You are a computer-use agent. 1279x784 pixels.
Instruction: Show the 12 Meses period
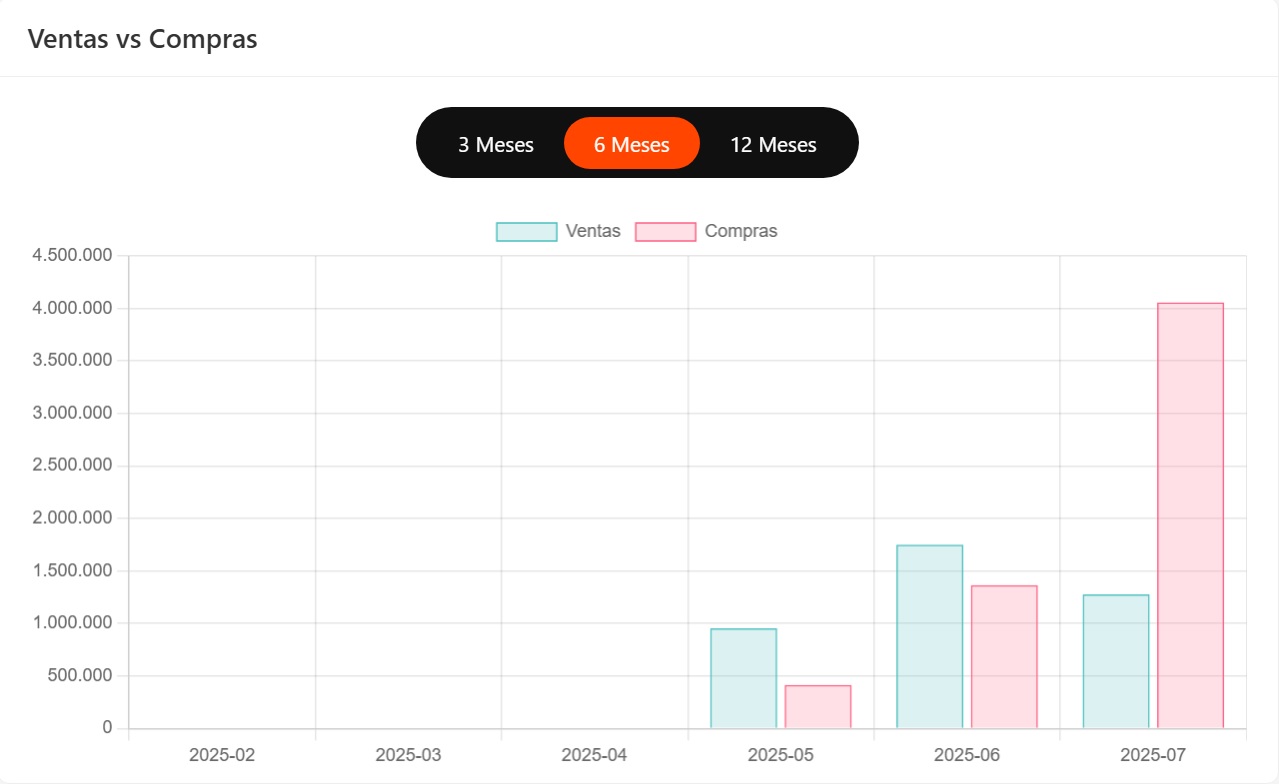coord(773,144)
